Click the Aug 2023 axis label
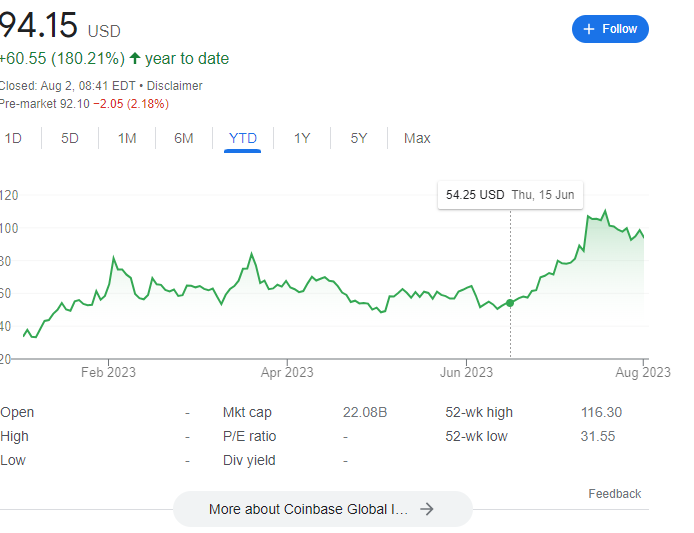Viewport: 694px width, 533px height. coord(643,372)
